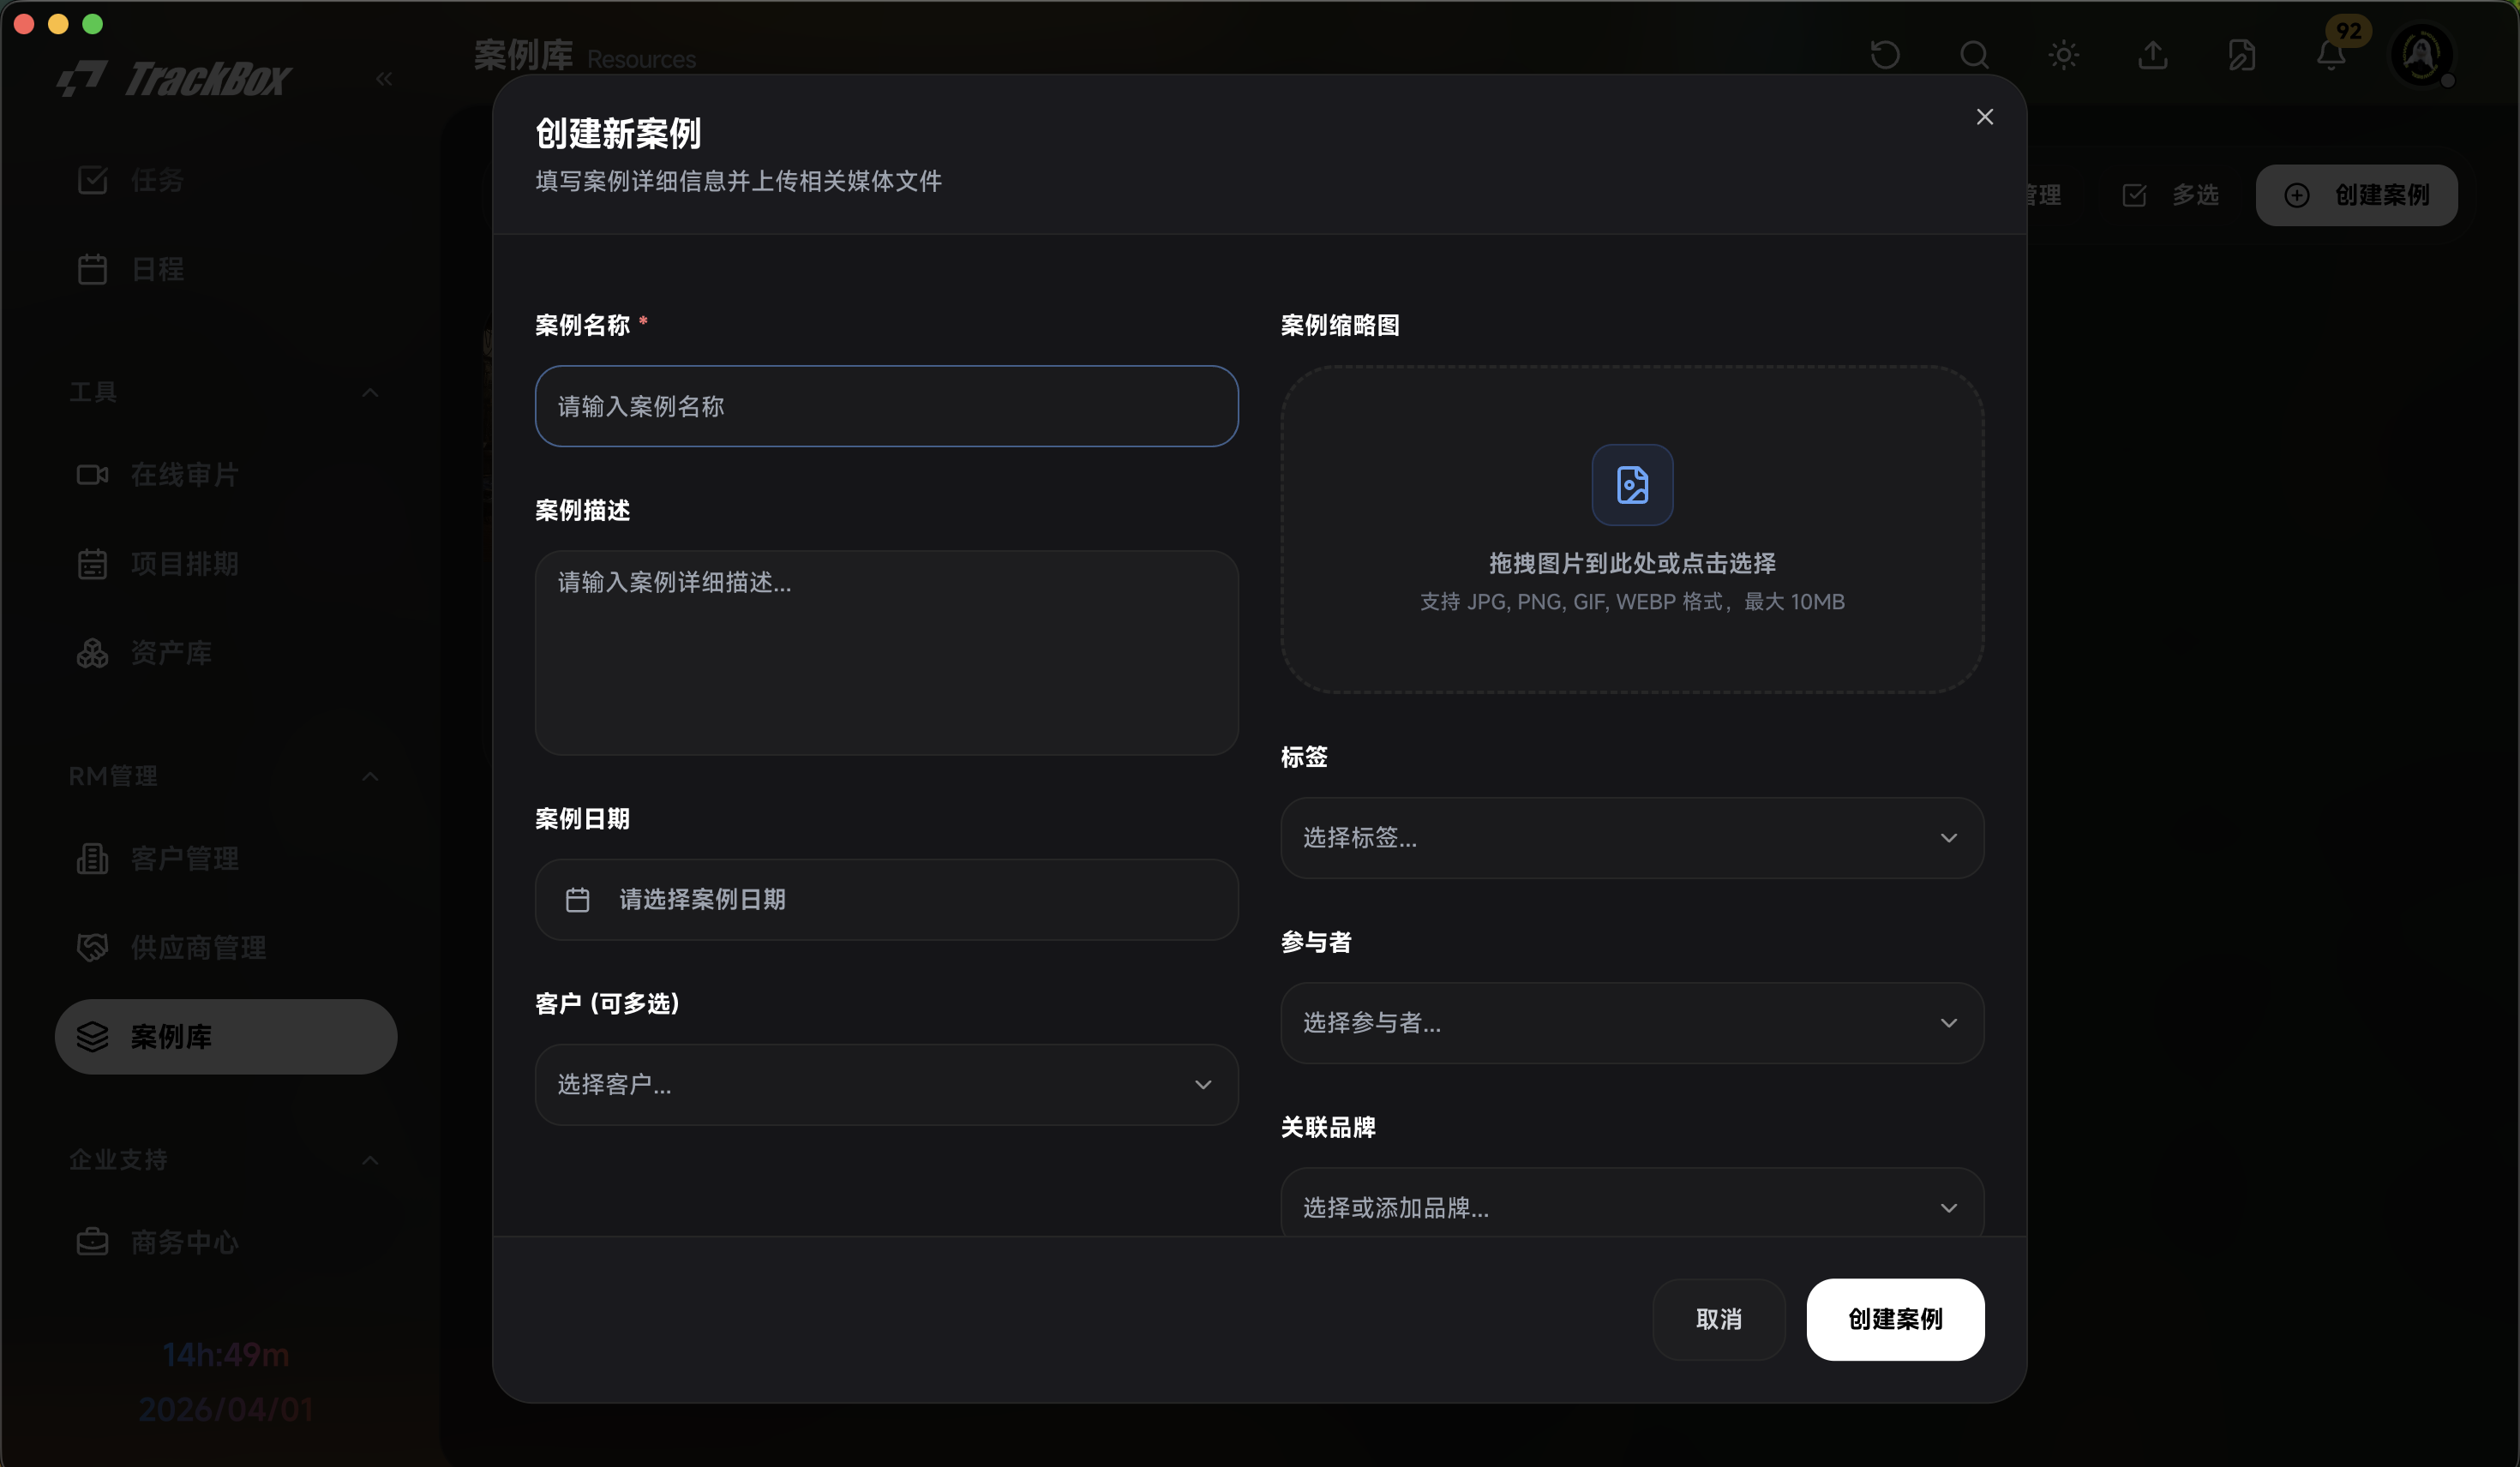
Task: Click the 供应商管理 handshake icon
Action: pos(92,947)
